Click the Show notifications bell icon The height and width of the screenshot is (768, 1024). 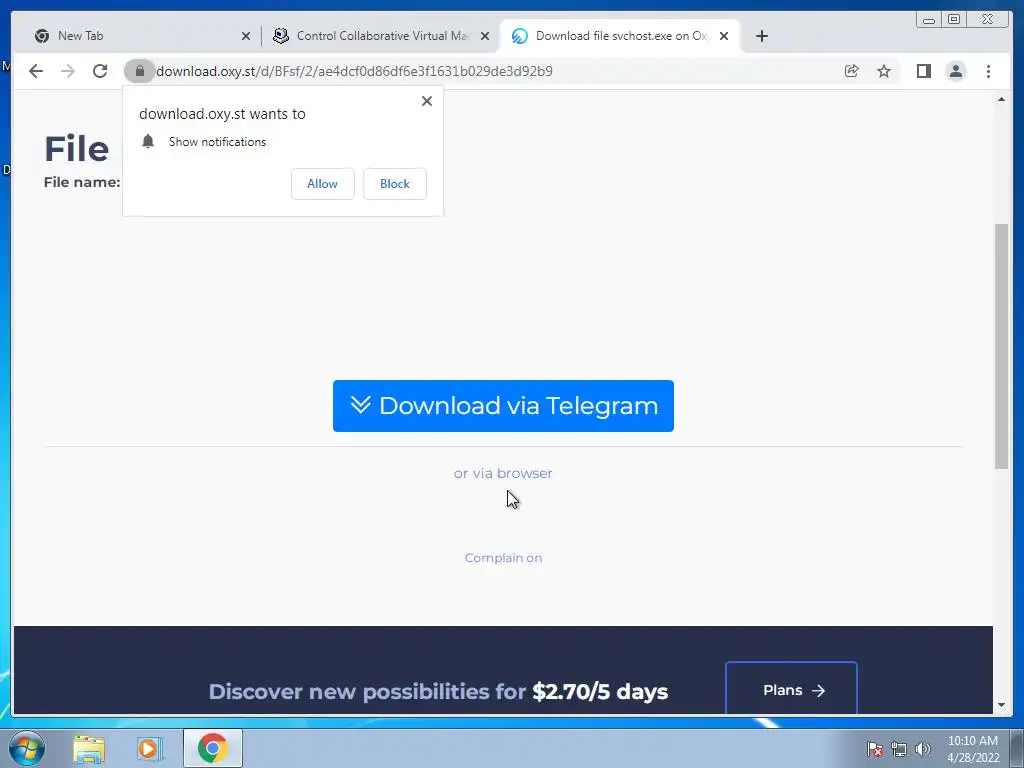(x=148, y=142)
